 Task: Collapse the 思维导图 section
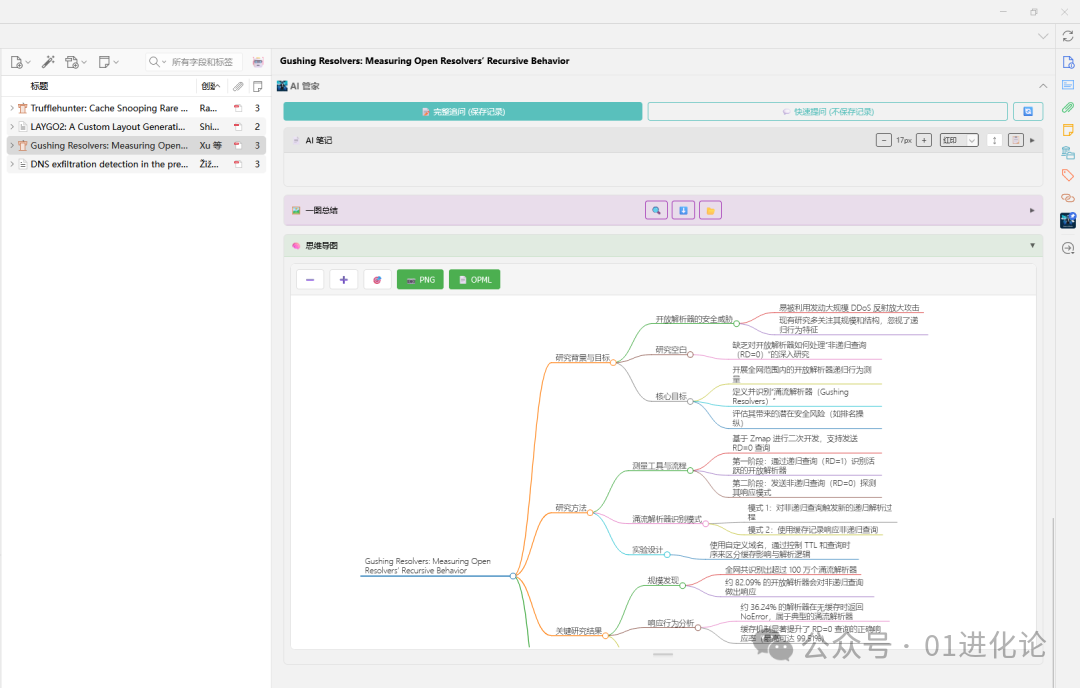click(x=1032, y=245)
